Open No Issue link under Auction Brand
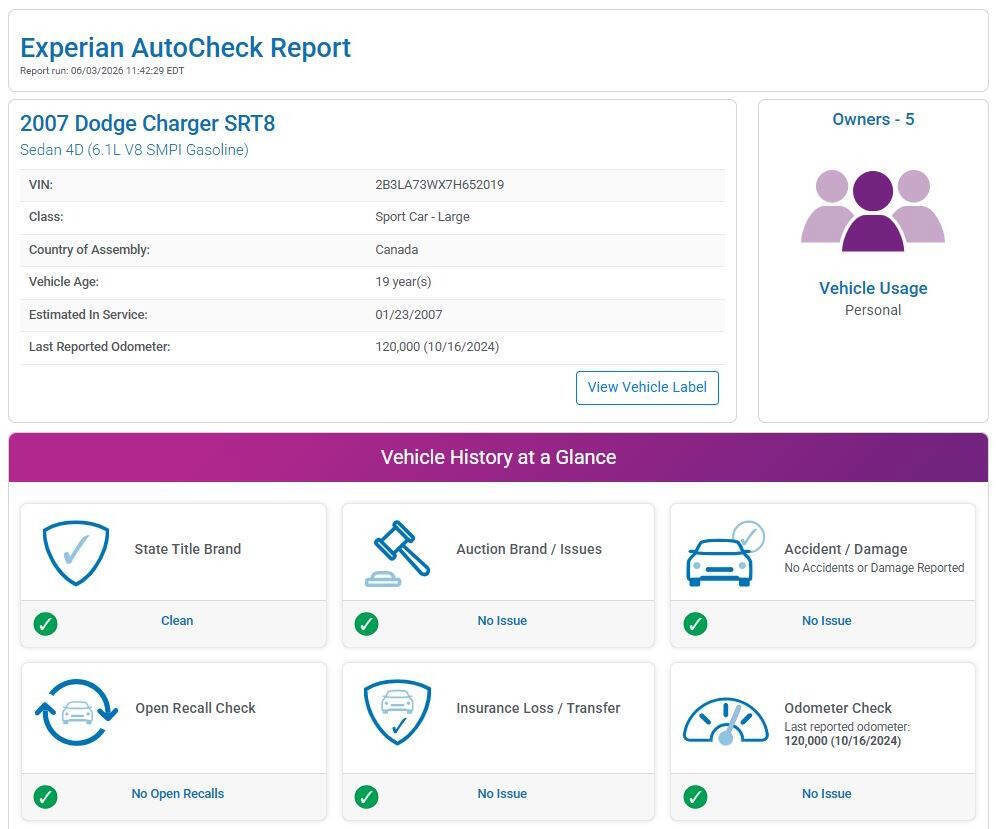Screen dimensions: 996x829 [x=502, y=621]
